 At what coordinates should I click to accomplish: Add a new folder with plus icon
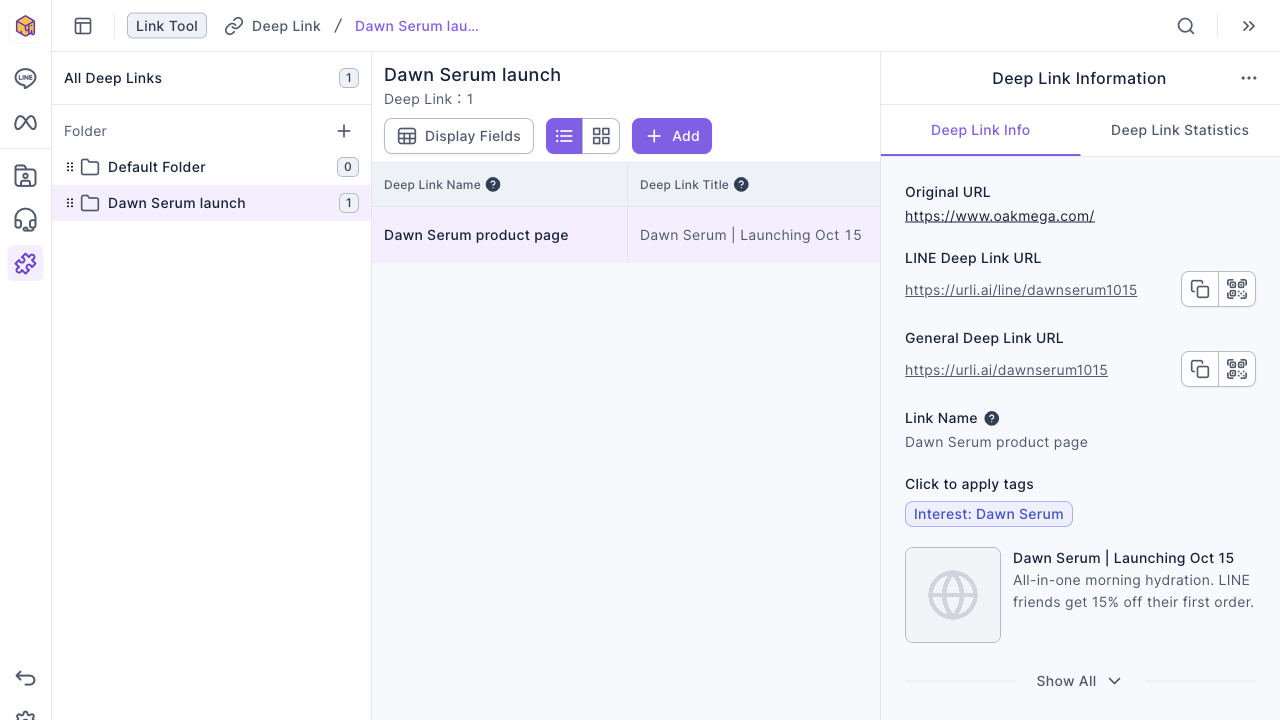[x=344, y=131]
